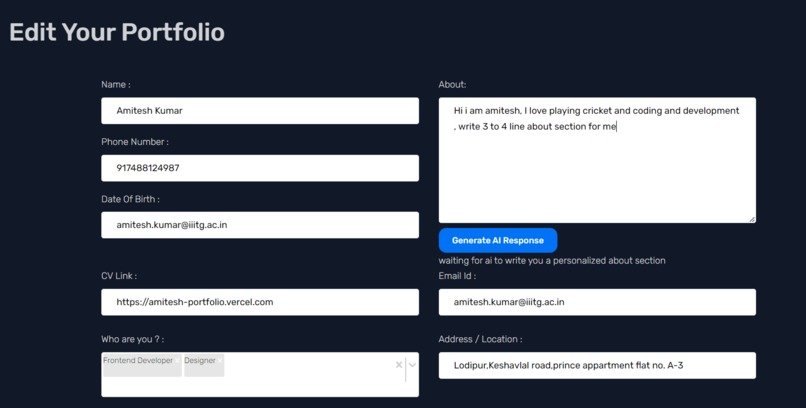806x408 pixels.
Task: Click the Designer tag text
Action: coord(200,361)
